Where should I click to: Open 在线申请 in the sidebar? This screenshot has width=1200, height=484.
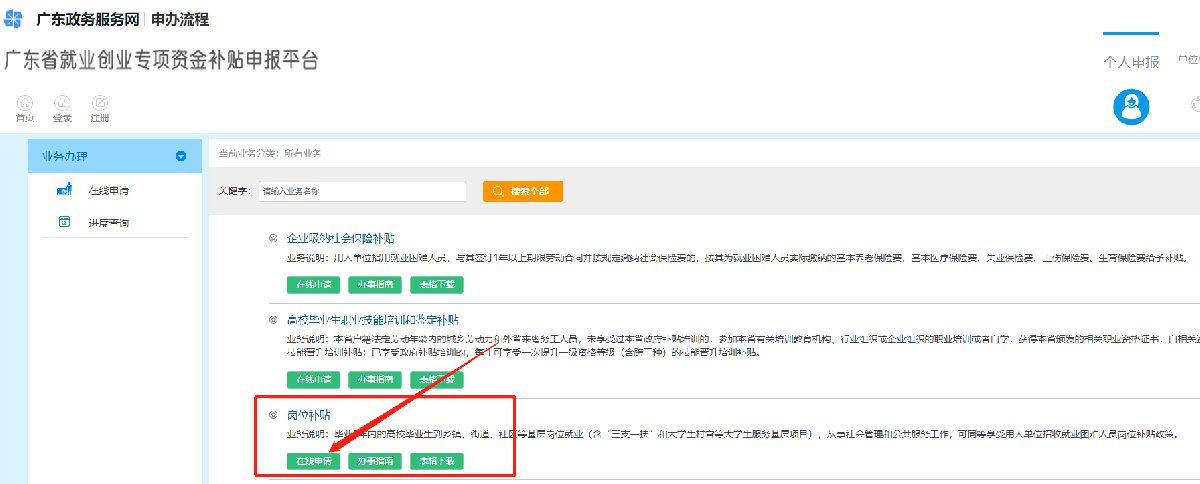pos(108,190)
